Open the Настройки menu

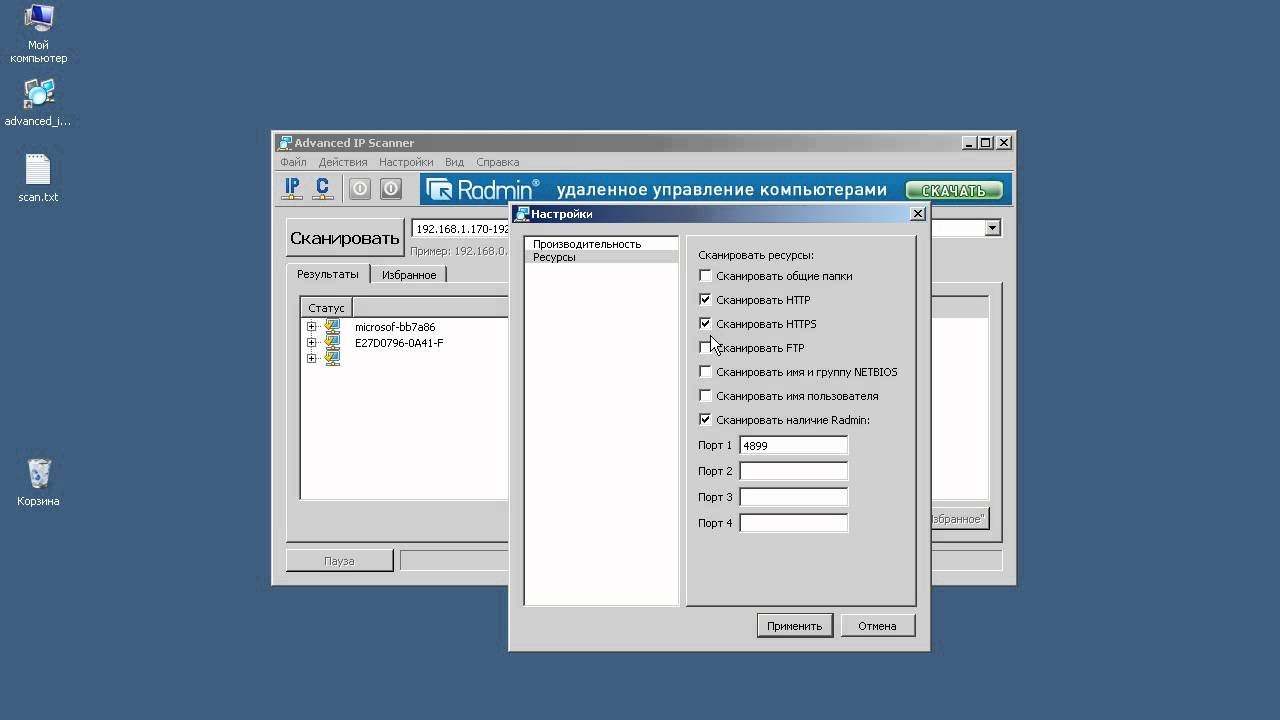(x=406, y=162)
